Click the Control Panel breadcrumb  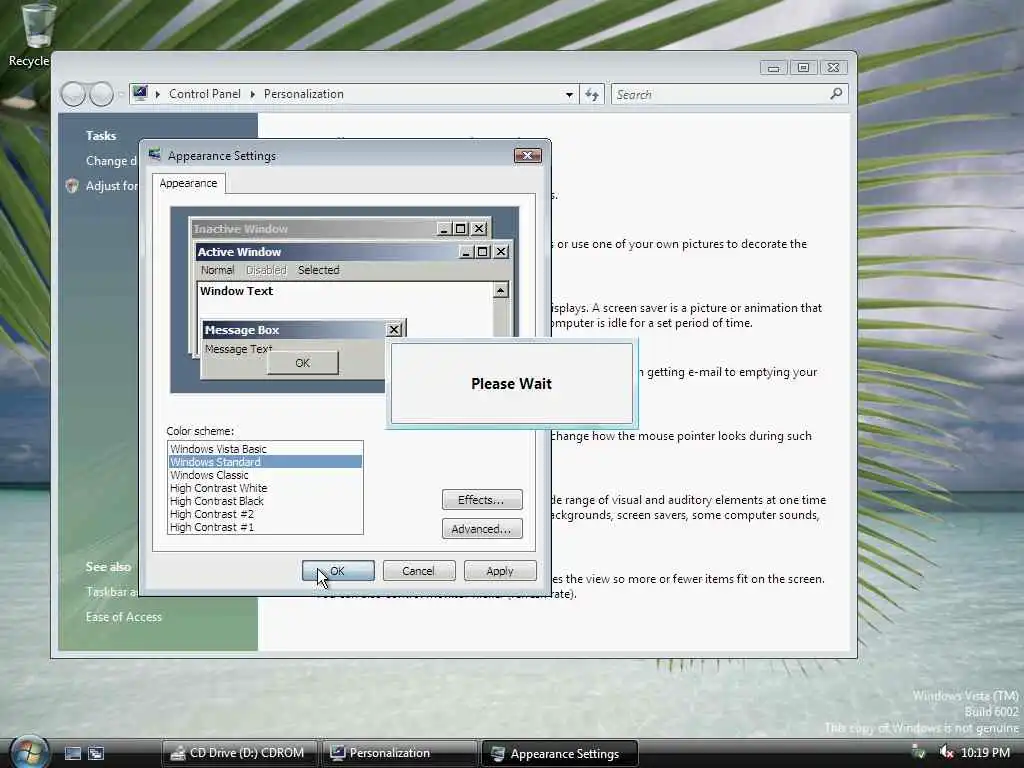point(204,94)
